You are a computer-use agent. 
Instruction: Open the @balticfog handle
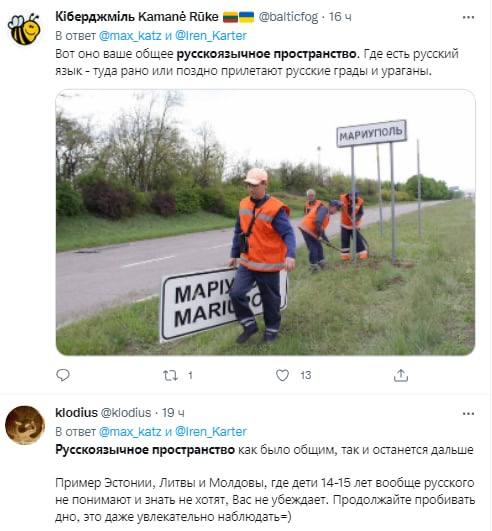(288, 17)
